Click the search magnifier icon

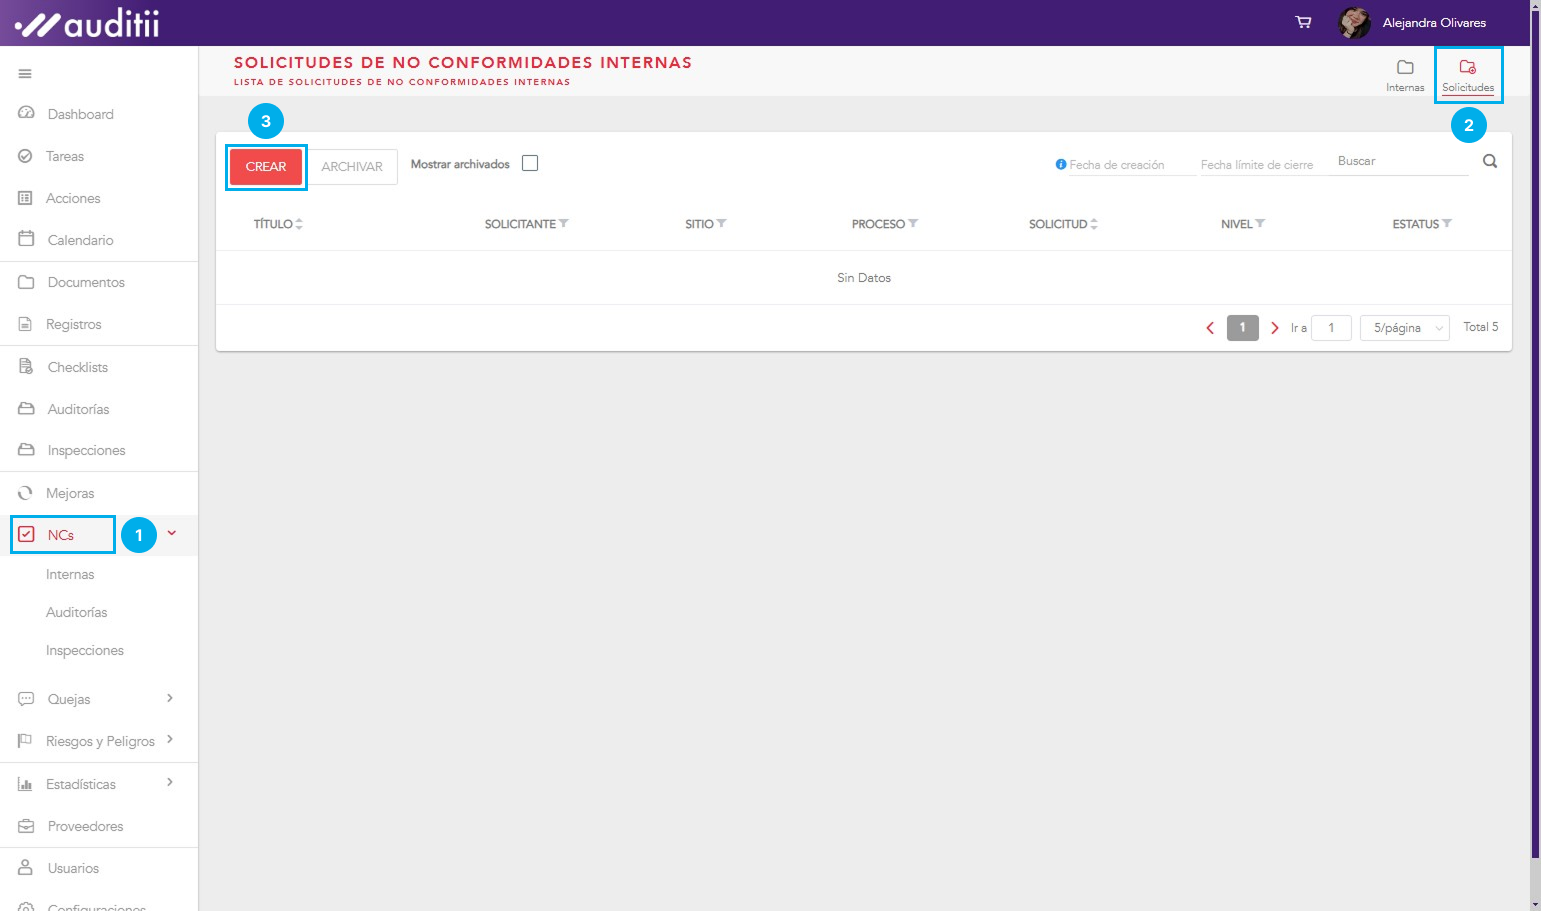[1489, 161]
